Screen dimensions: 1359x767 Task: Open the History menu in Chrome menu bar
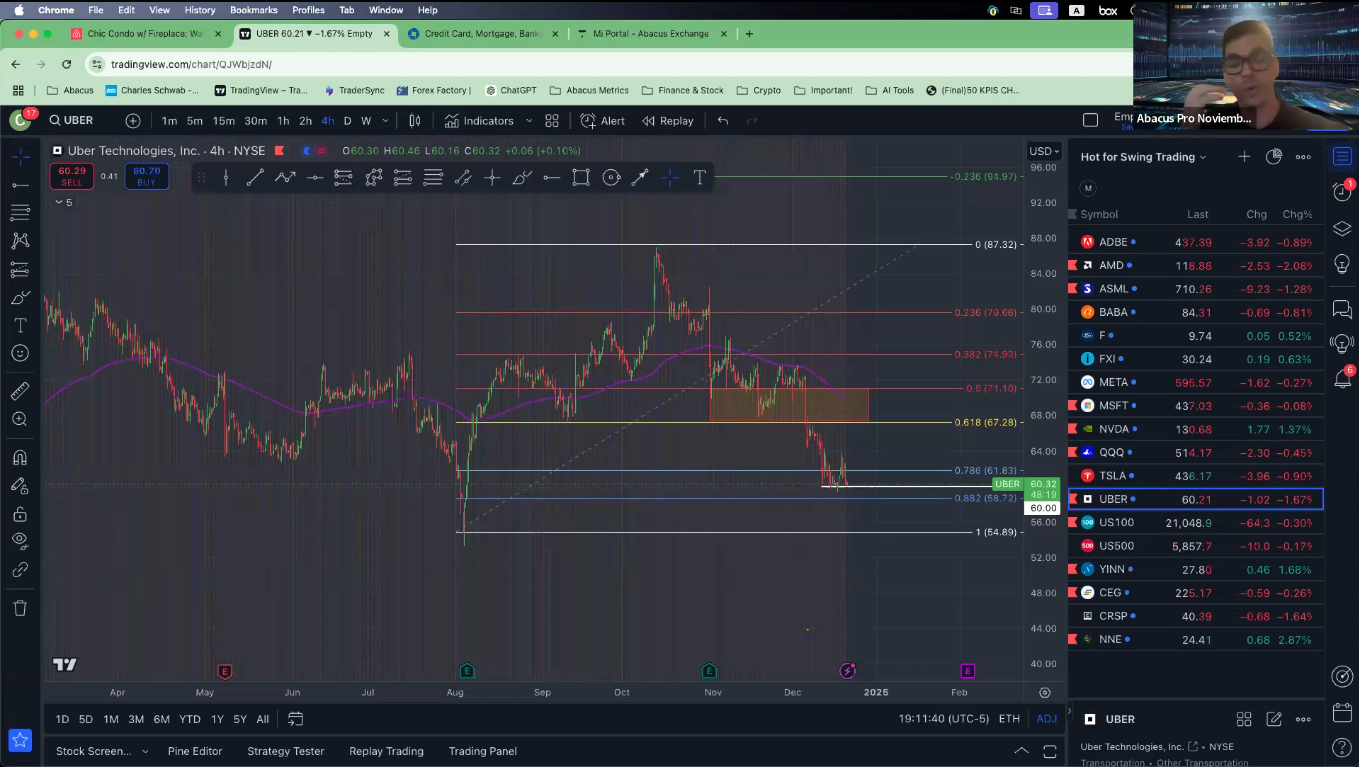pyautogui.click(x=200, y=10)
